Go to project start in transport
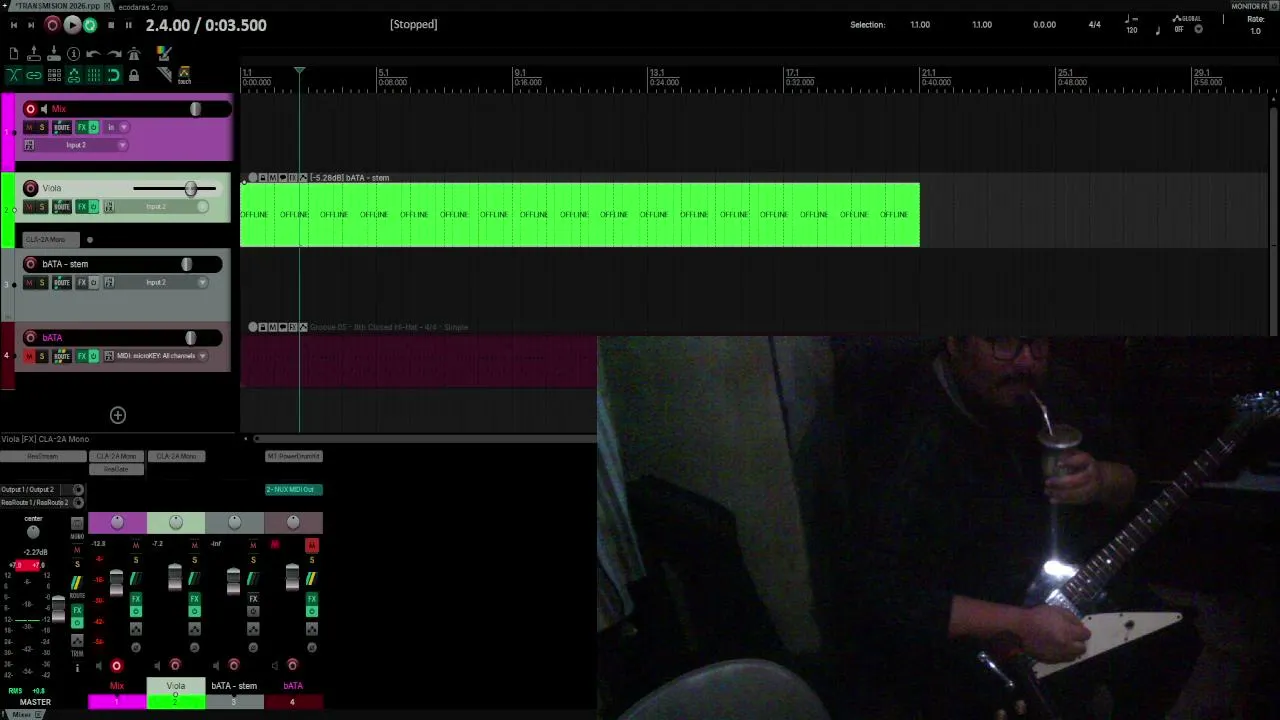 [x=13, y=25]
